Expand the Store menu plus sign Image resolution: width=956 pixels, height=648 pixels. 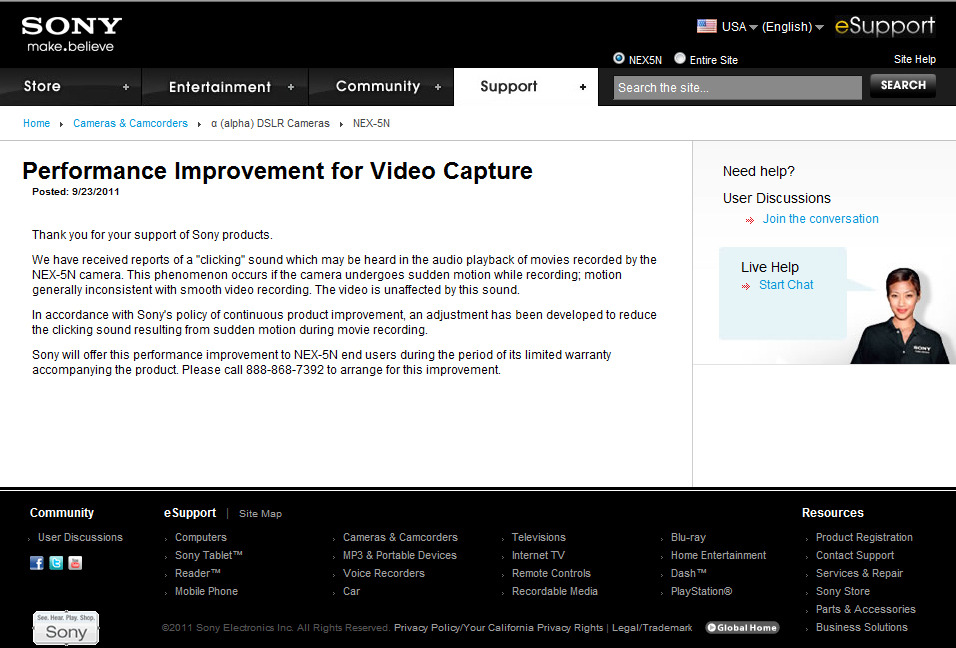coord(126,87)
